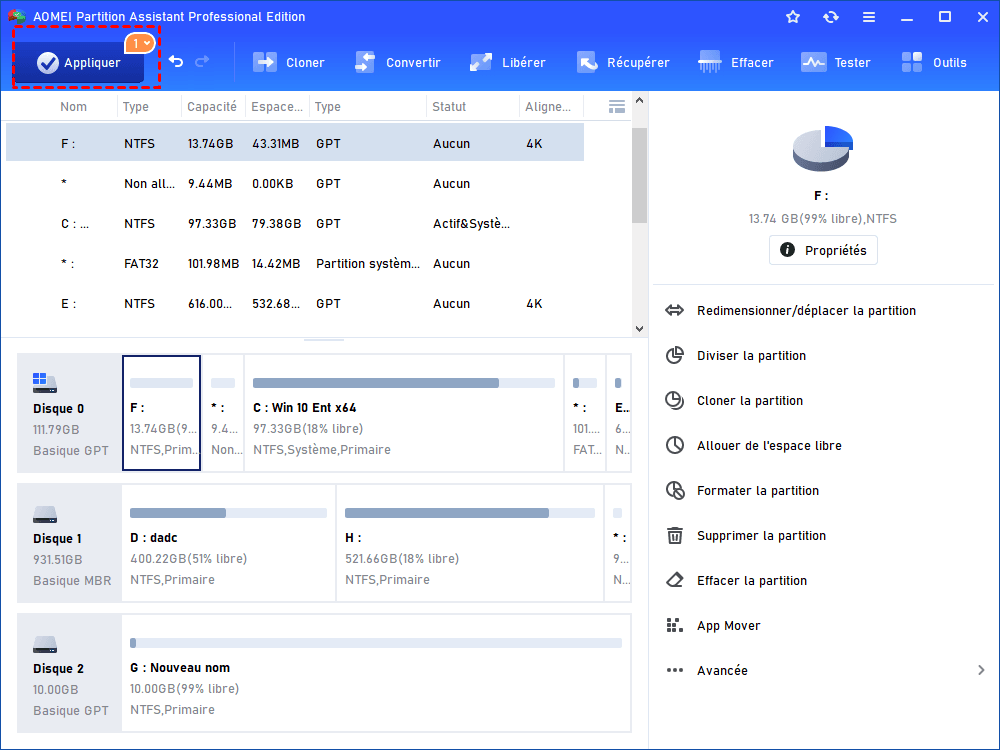Click the refresh icon in title bar

pyautogui.click(x=830, y=17)
